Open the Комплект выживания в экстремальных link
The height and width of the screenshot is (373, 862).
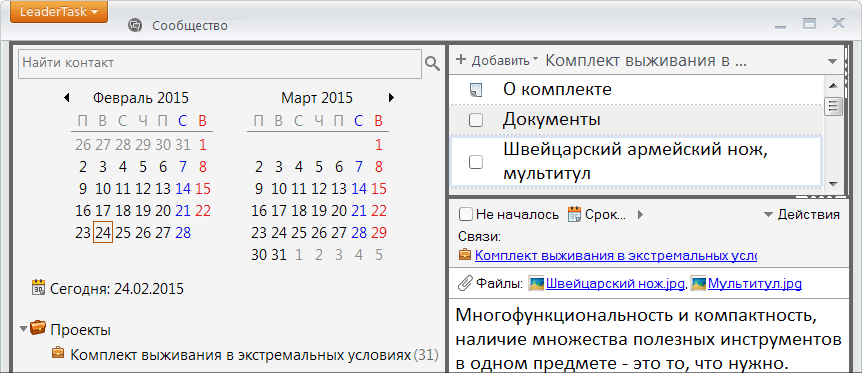click(x=616, y=256)
